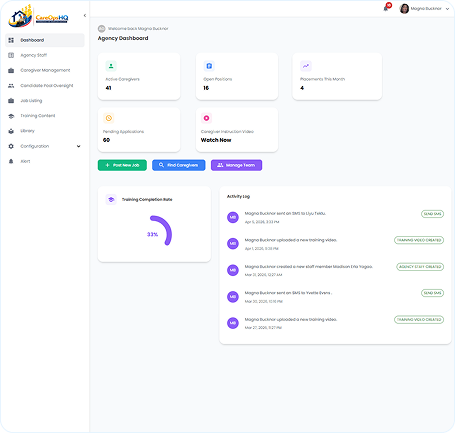This screenshot has width=455, height=433.
Task: Collapse the sidebar with the arrow
Action: [x=85, y=15]
